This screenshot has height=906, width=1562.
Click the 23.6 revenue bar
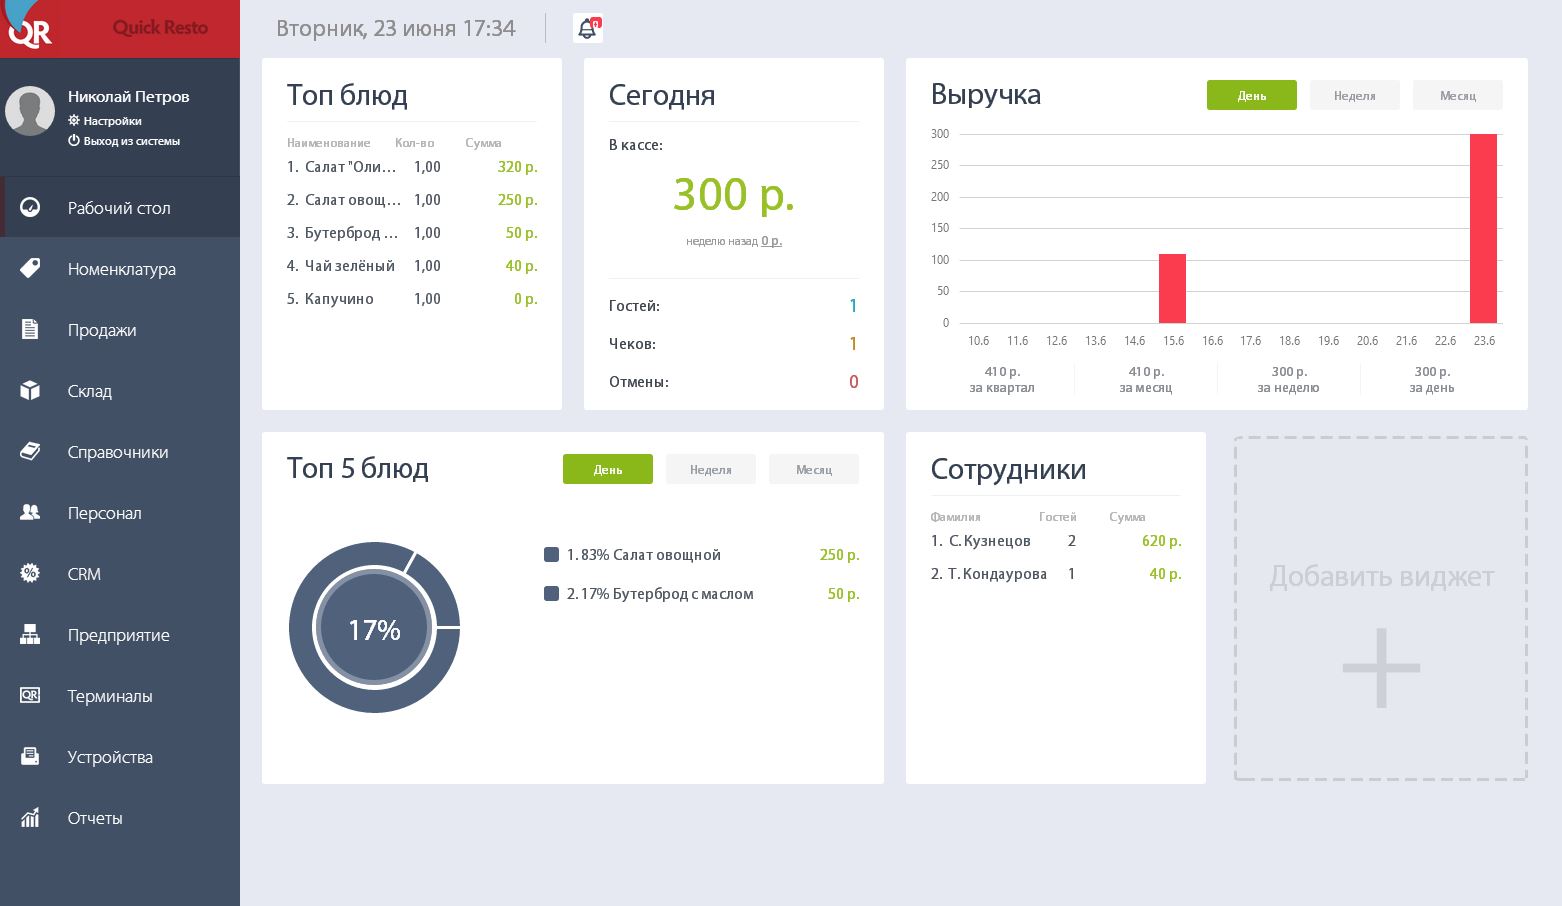(1484, 228)
